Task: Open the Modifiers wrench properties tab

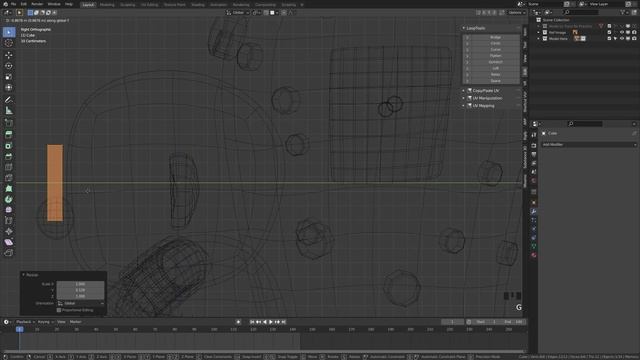Action: point(533,211)
